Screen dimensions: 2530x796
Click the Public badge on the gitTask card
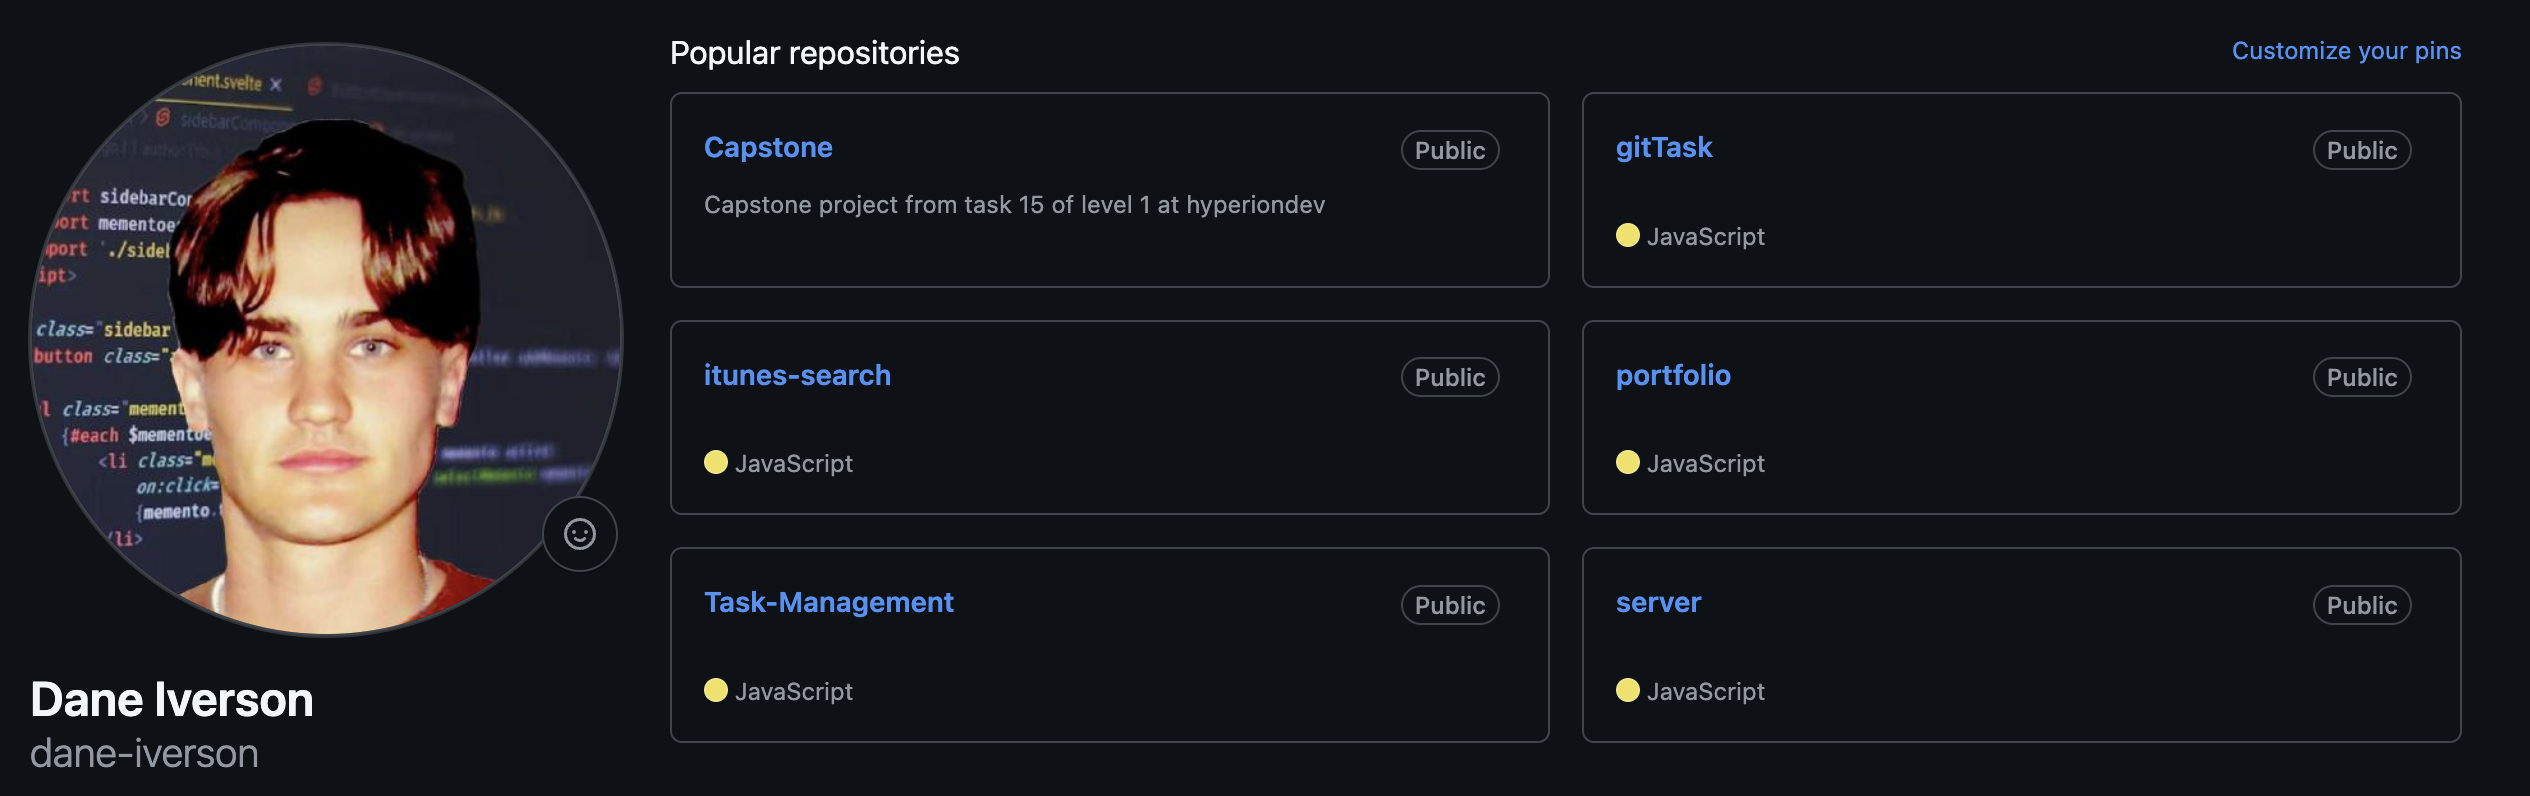[x=2362, y=150]
